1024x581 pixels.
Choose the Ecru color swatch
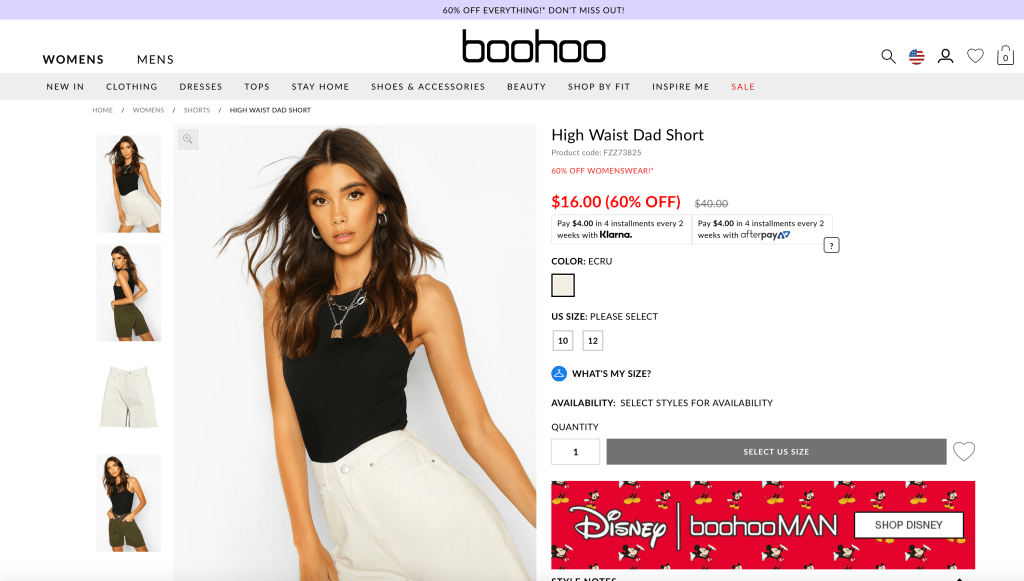pyautogui.click(x=563, y=285)
